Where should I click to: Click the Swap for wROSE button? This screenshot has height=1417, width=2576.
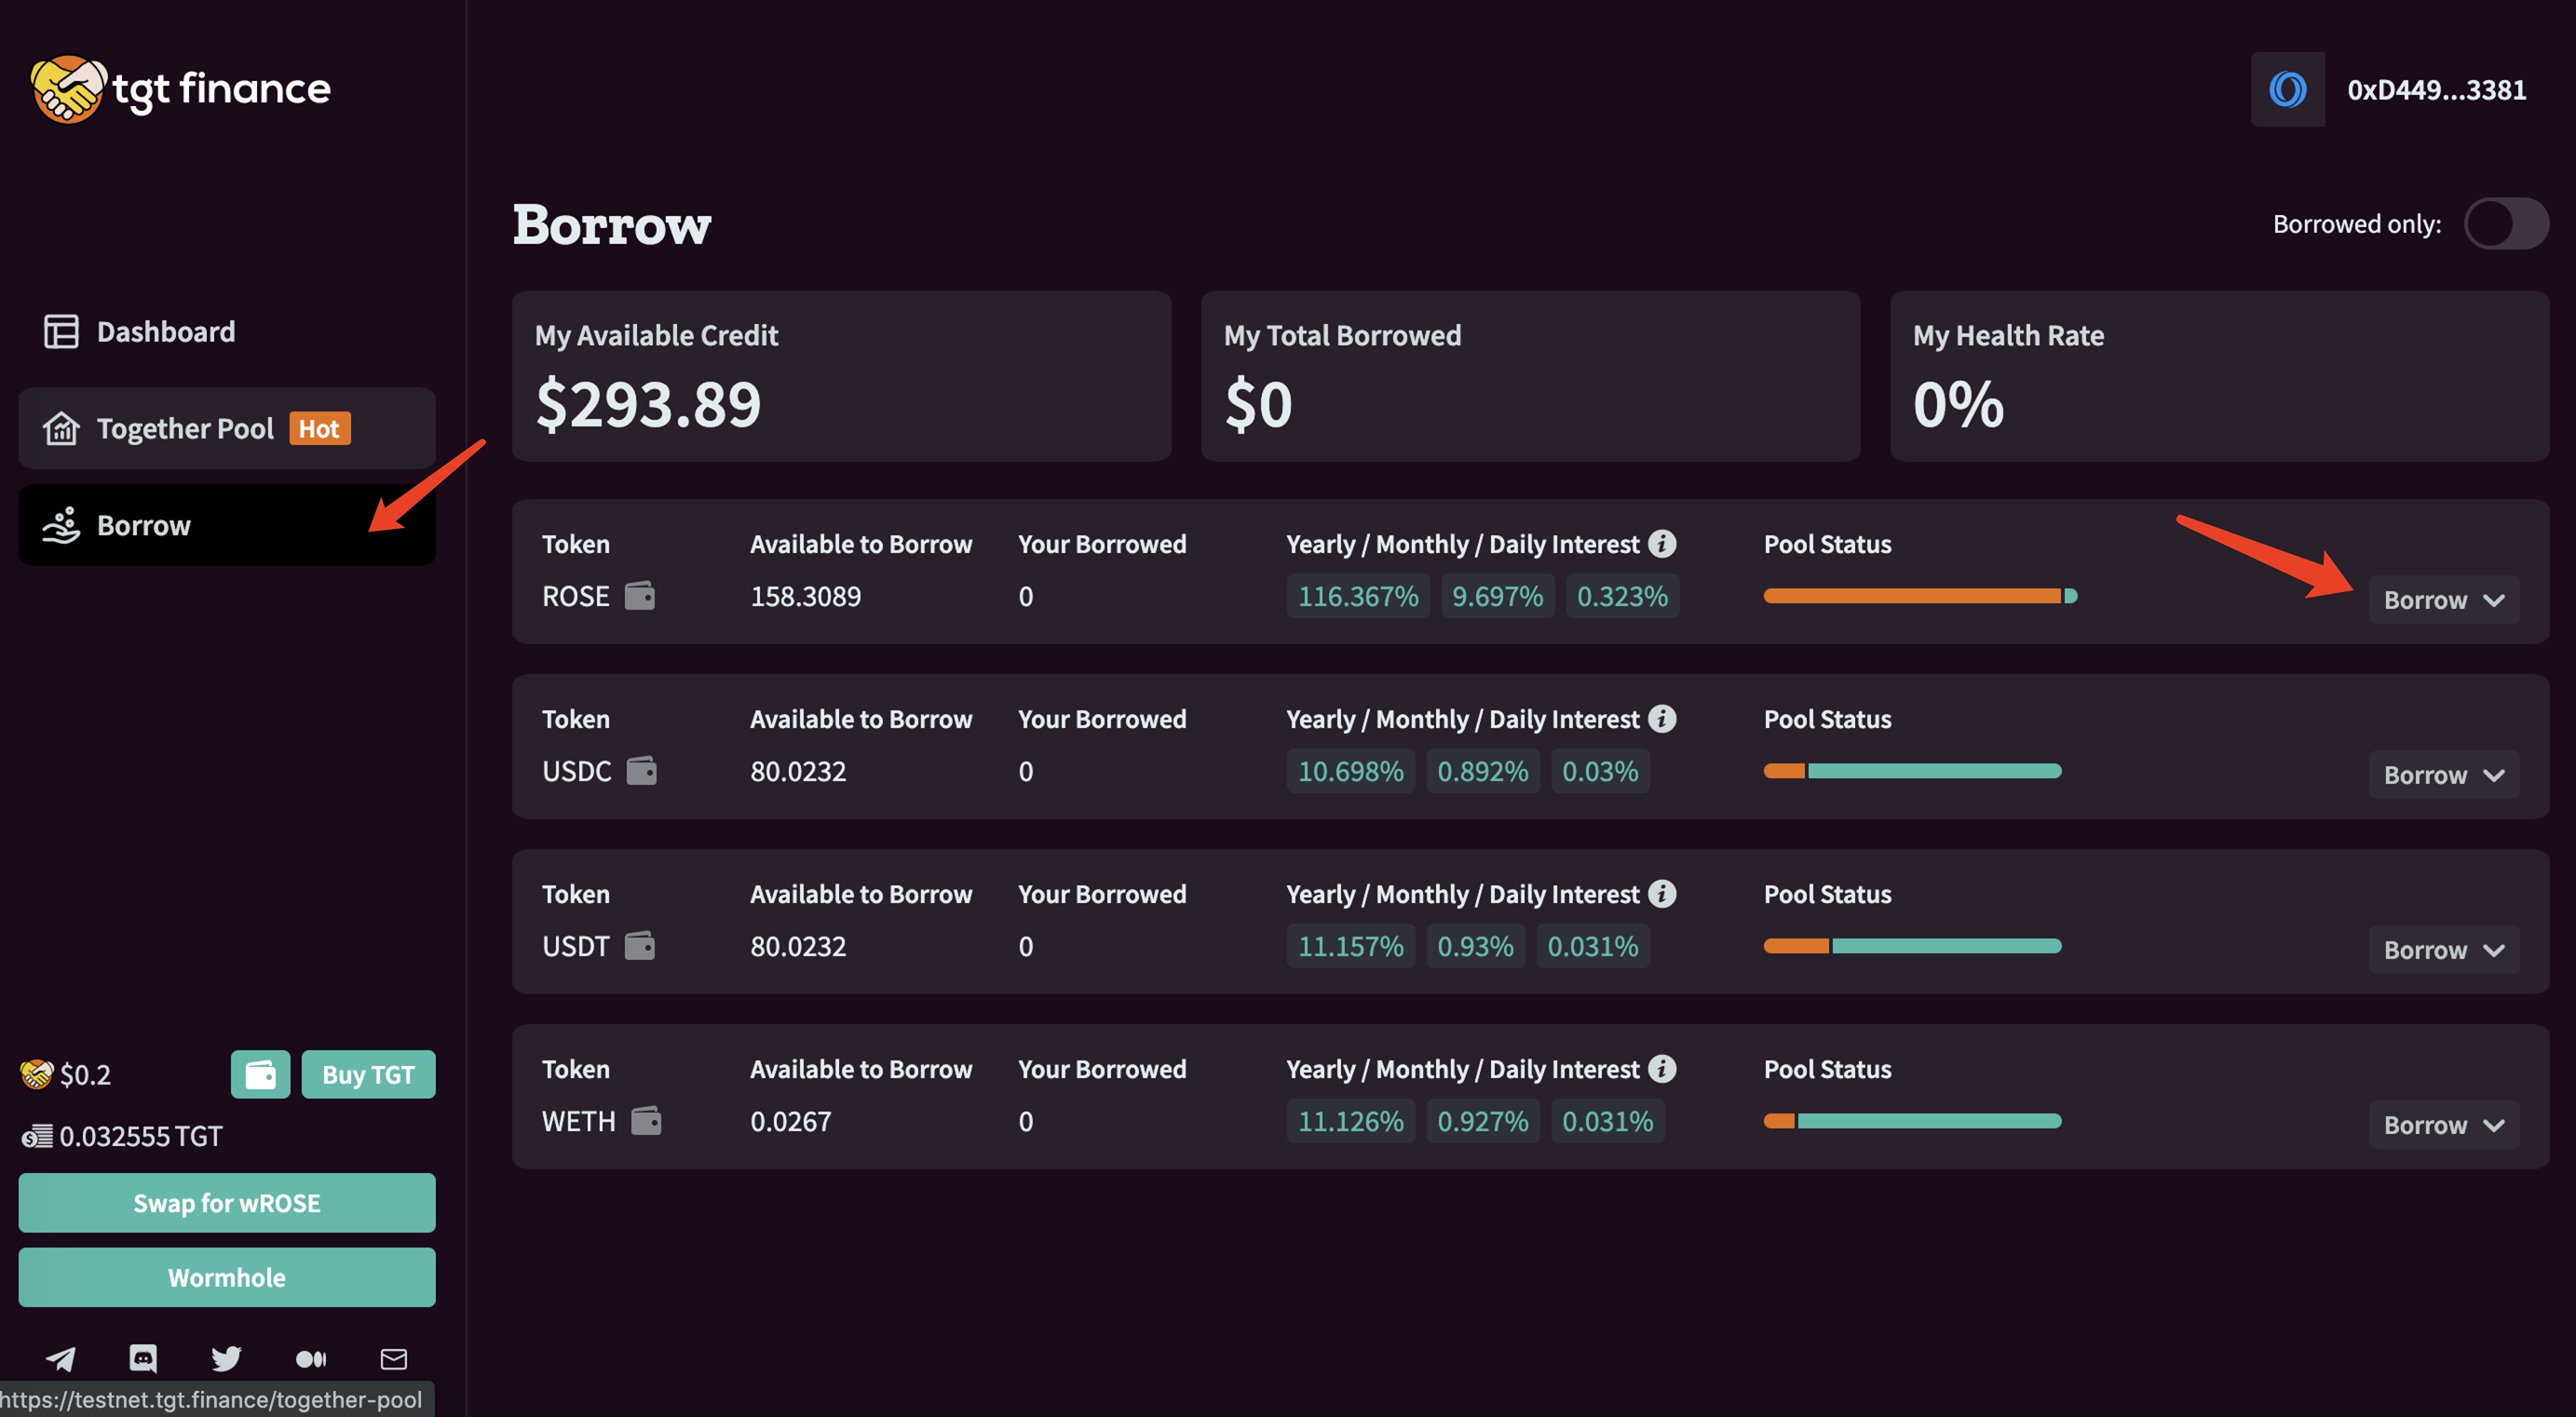[x=226, y=1202]
